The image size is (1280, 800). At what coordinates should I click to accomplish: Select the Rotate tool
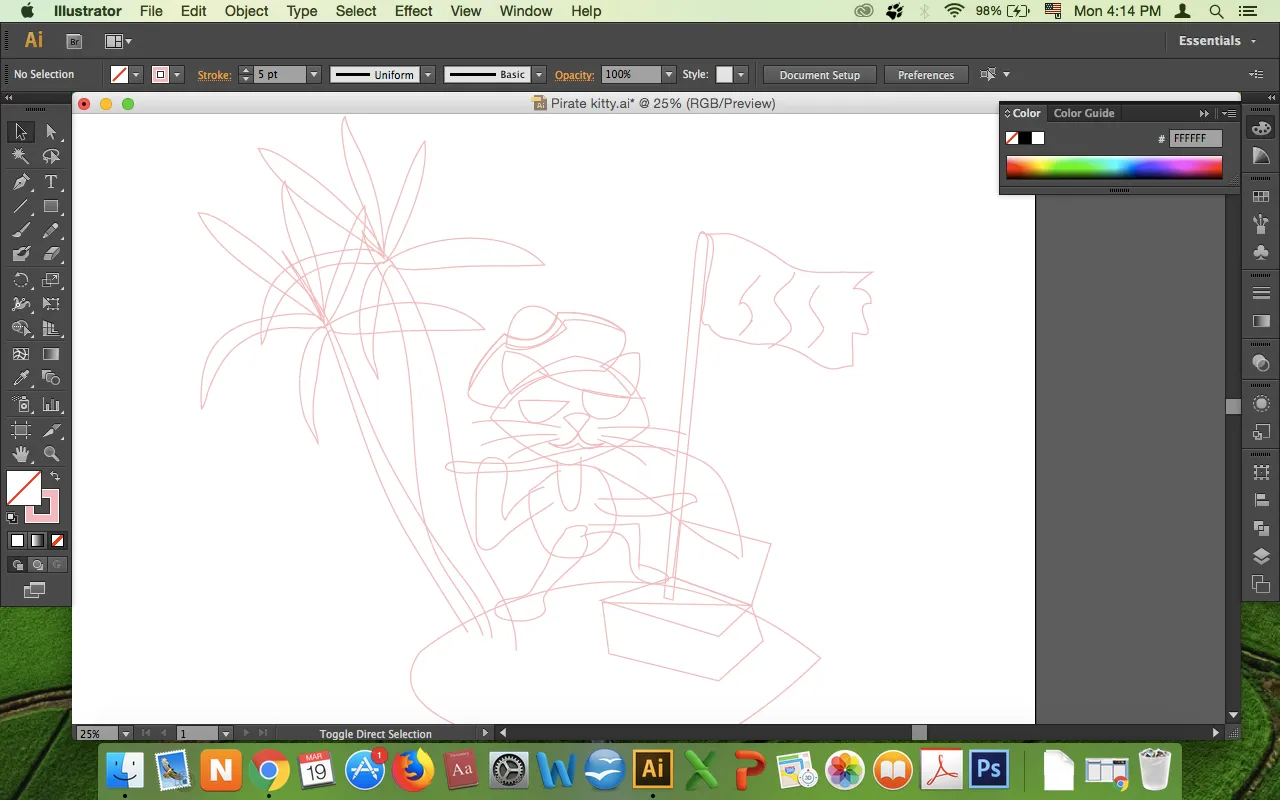click(x=21, y=280)
